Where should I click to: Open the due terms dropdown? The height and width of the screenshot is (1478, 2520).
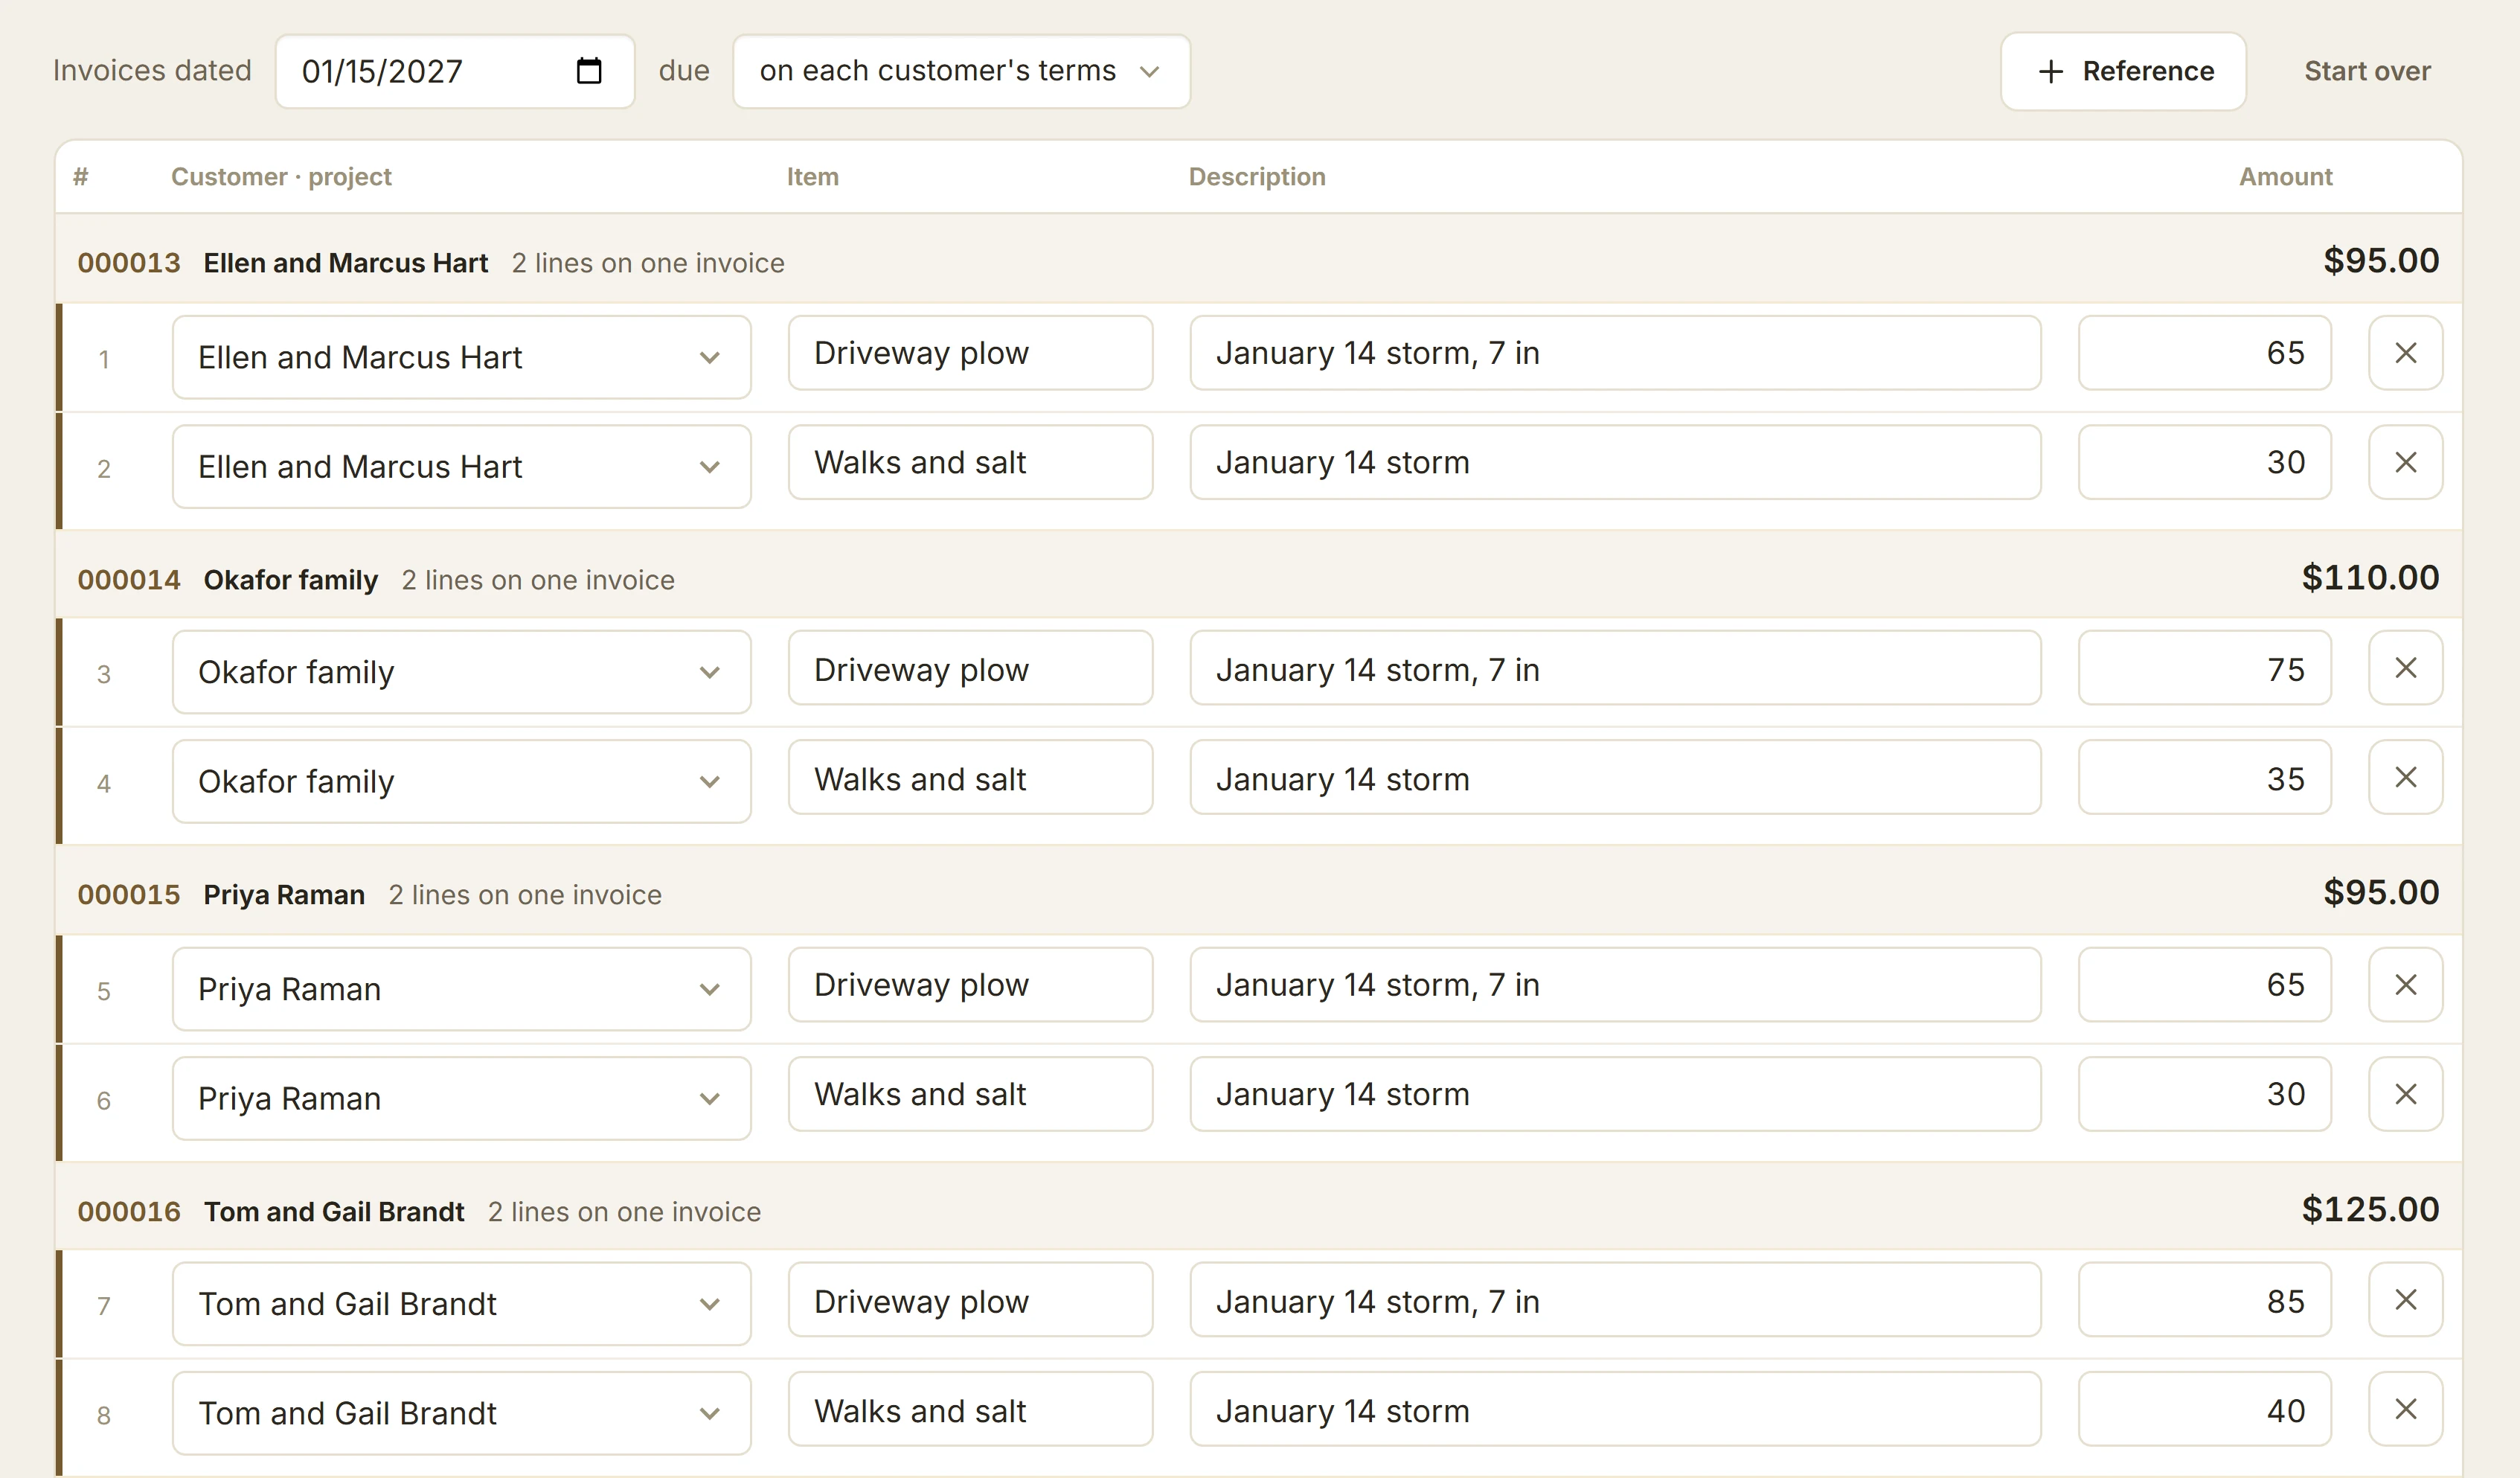click(961, 71)
